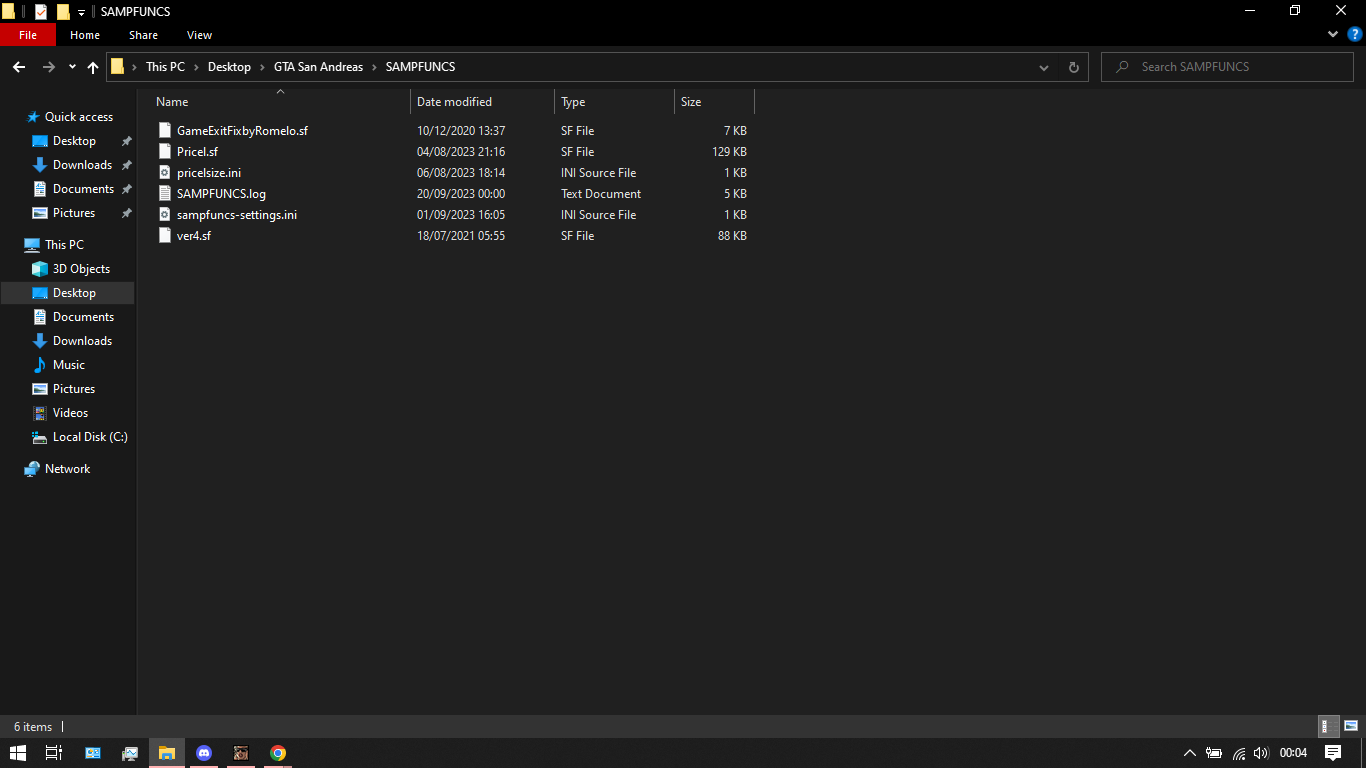Open Customize Quick Access Toolbar dropdown
This screenshot has width=1366, height=768.
(81, 13)
